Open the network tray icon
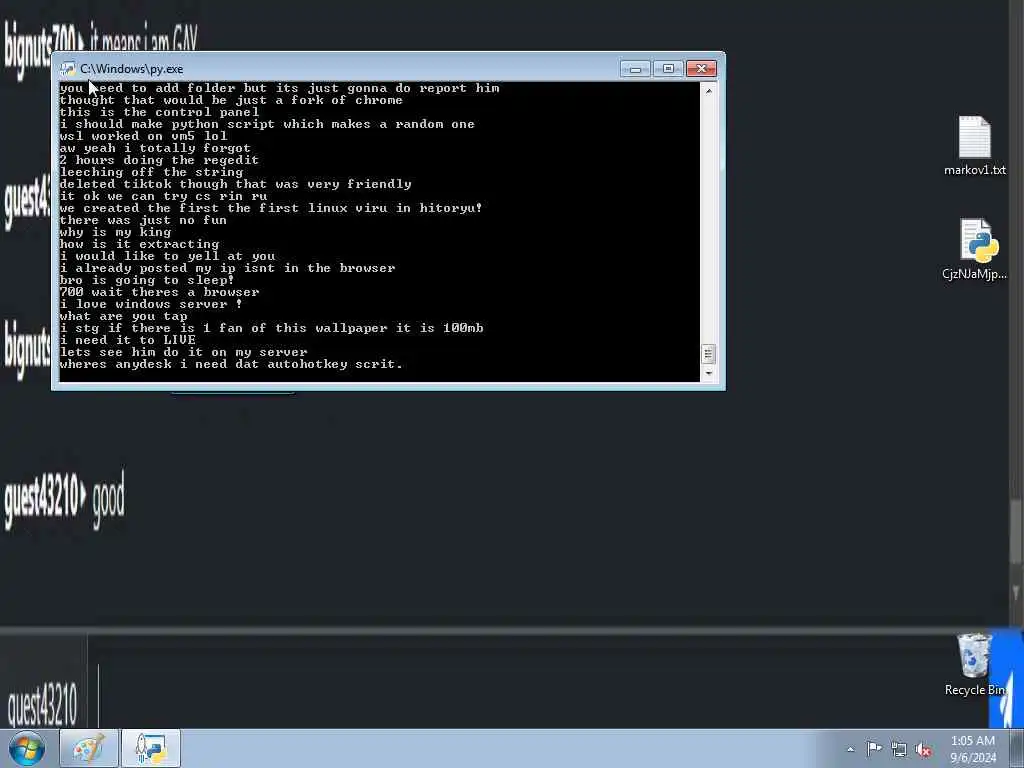The height and width of the screenshot is (768, 1024). [x=899, y=749]
